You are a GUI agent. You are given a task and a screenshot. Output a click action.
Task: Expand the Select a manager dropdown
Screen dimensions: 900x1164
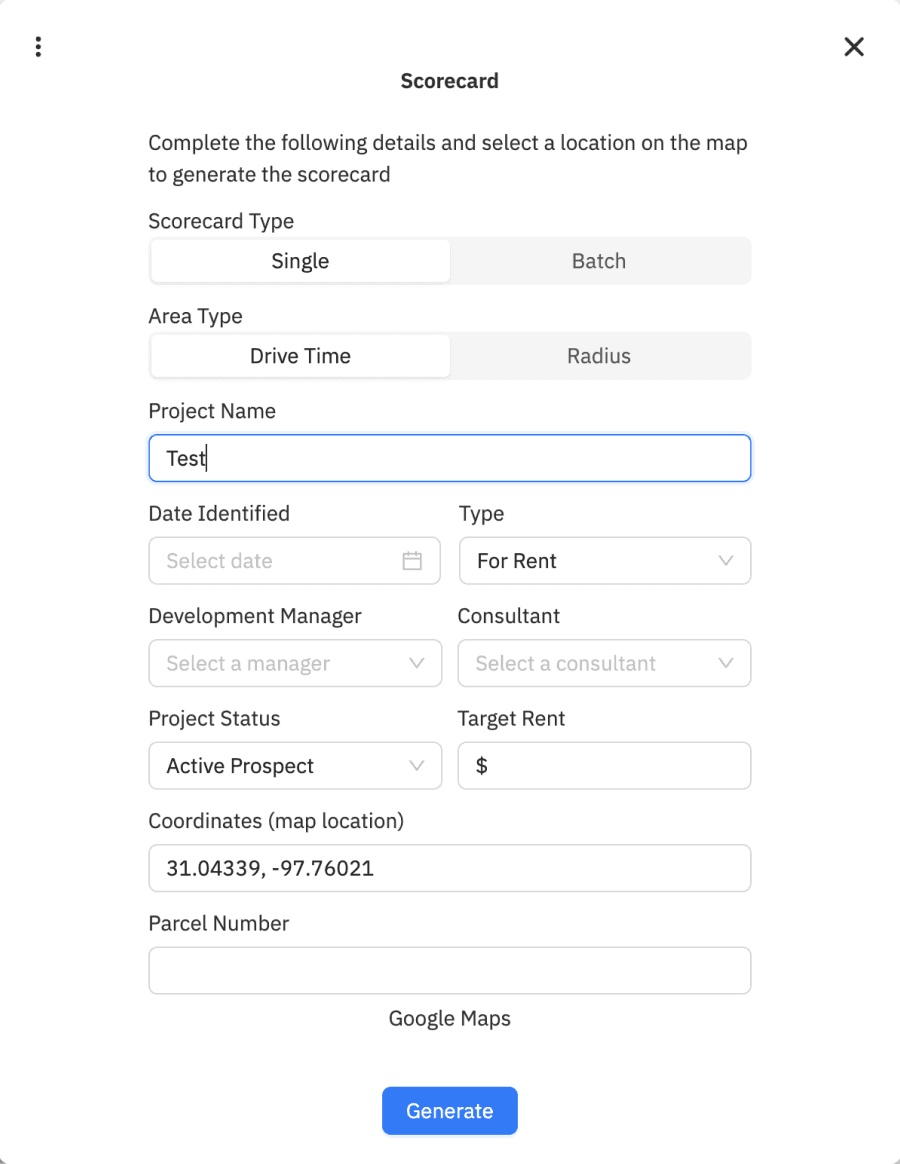[295, 663]
